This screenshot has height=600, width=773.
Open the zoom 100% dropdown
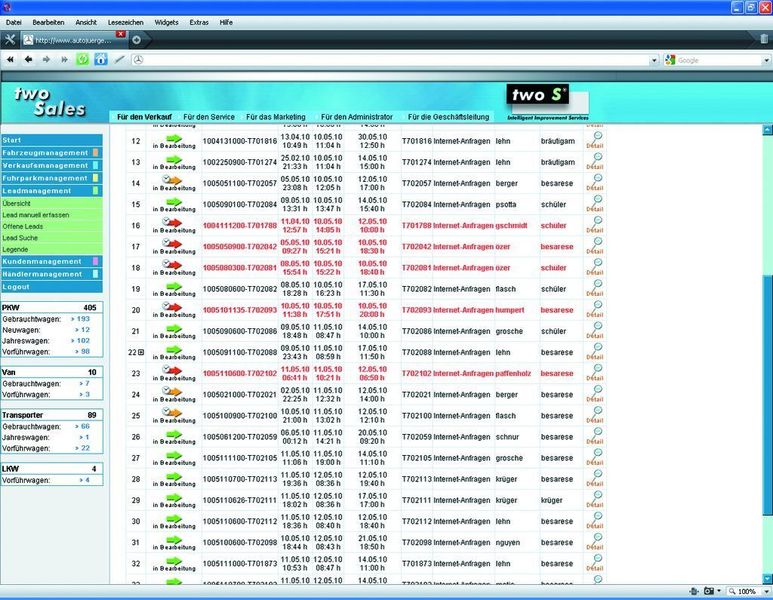[766, 591]
